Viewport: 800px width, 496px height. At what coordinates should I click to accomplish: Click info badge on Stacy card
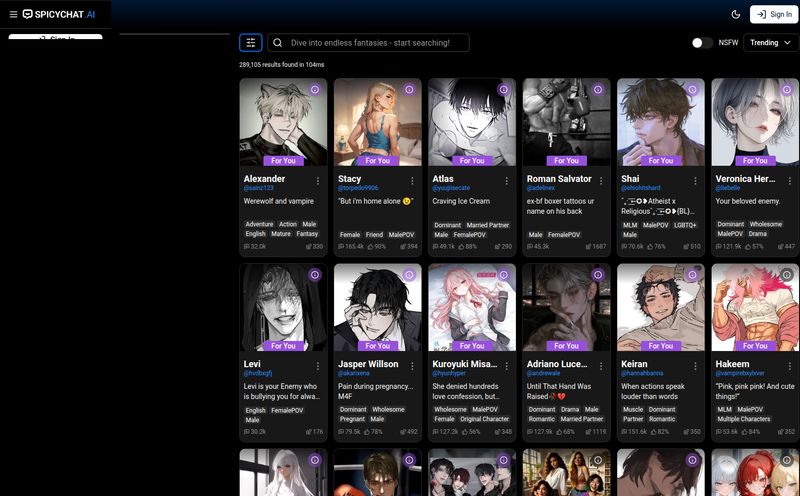[409, 90]
